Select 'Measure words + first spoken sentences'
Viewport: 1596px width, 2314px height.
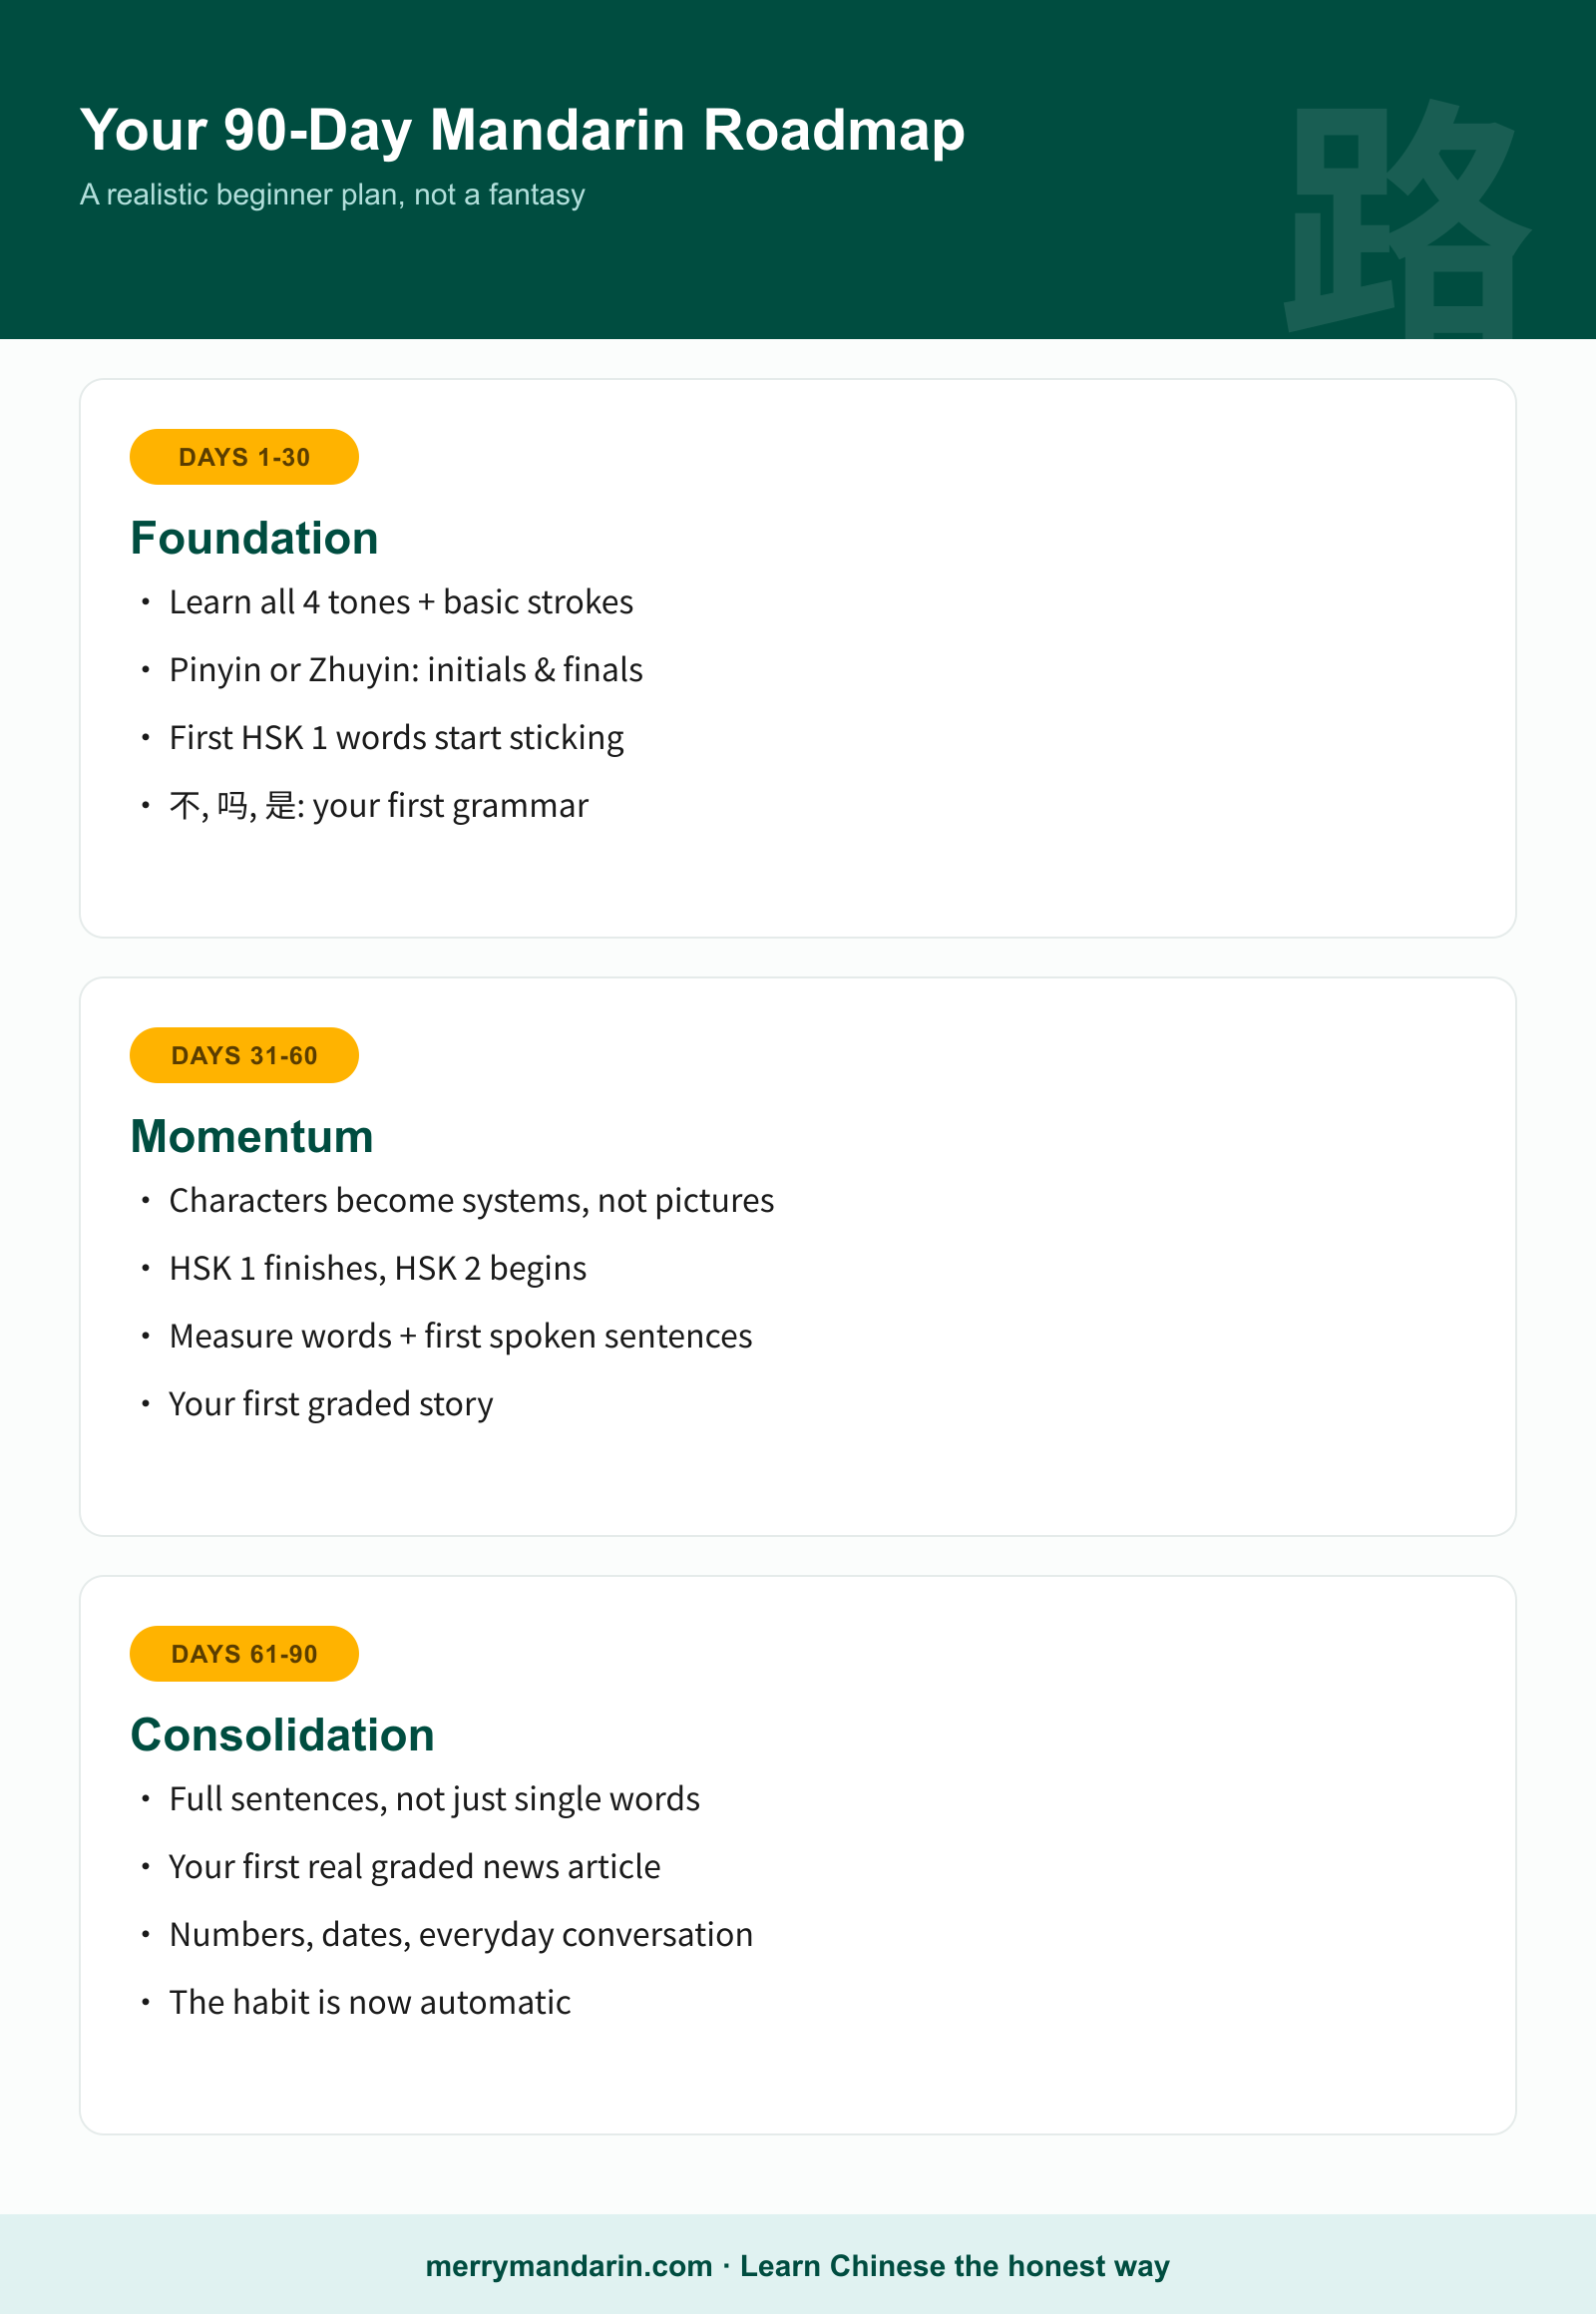point(460,1337)
